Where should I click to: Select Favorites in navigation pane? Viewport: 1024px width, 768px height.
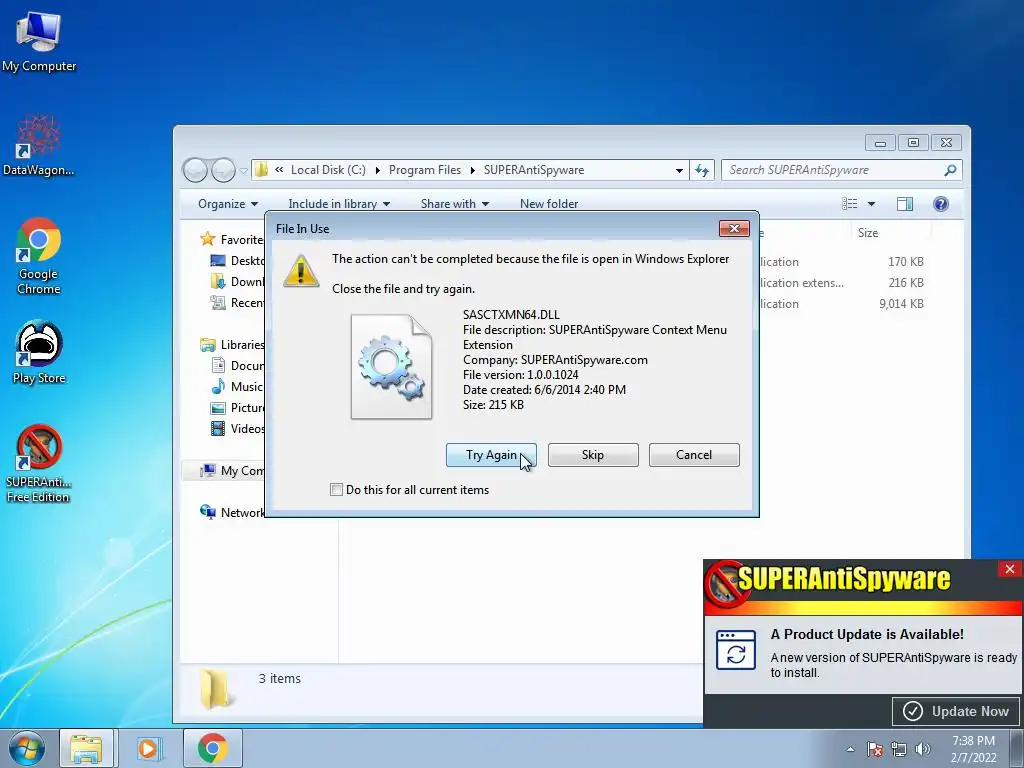(x=232, y=240)
